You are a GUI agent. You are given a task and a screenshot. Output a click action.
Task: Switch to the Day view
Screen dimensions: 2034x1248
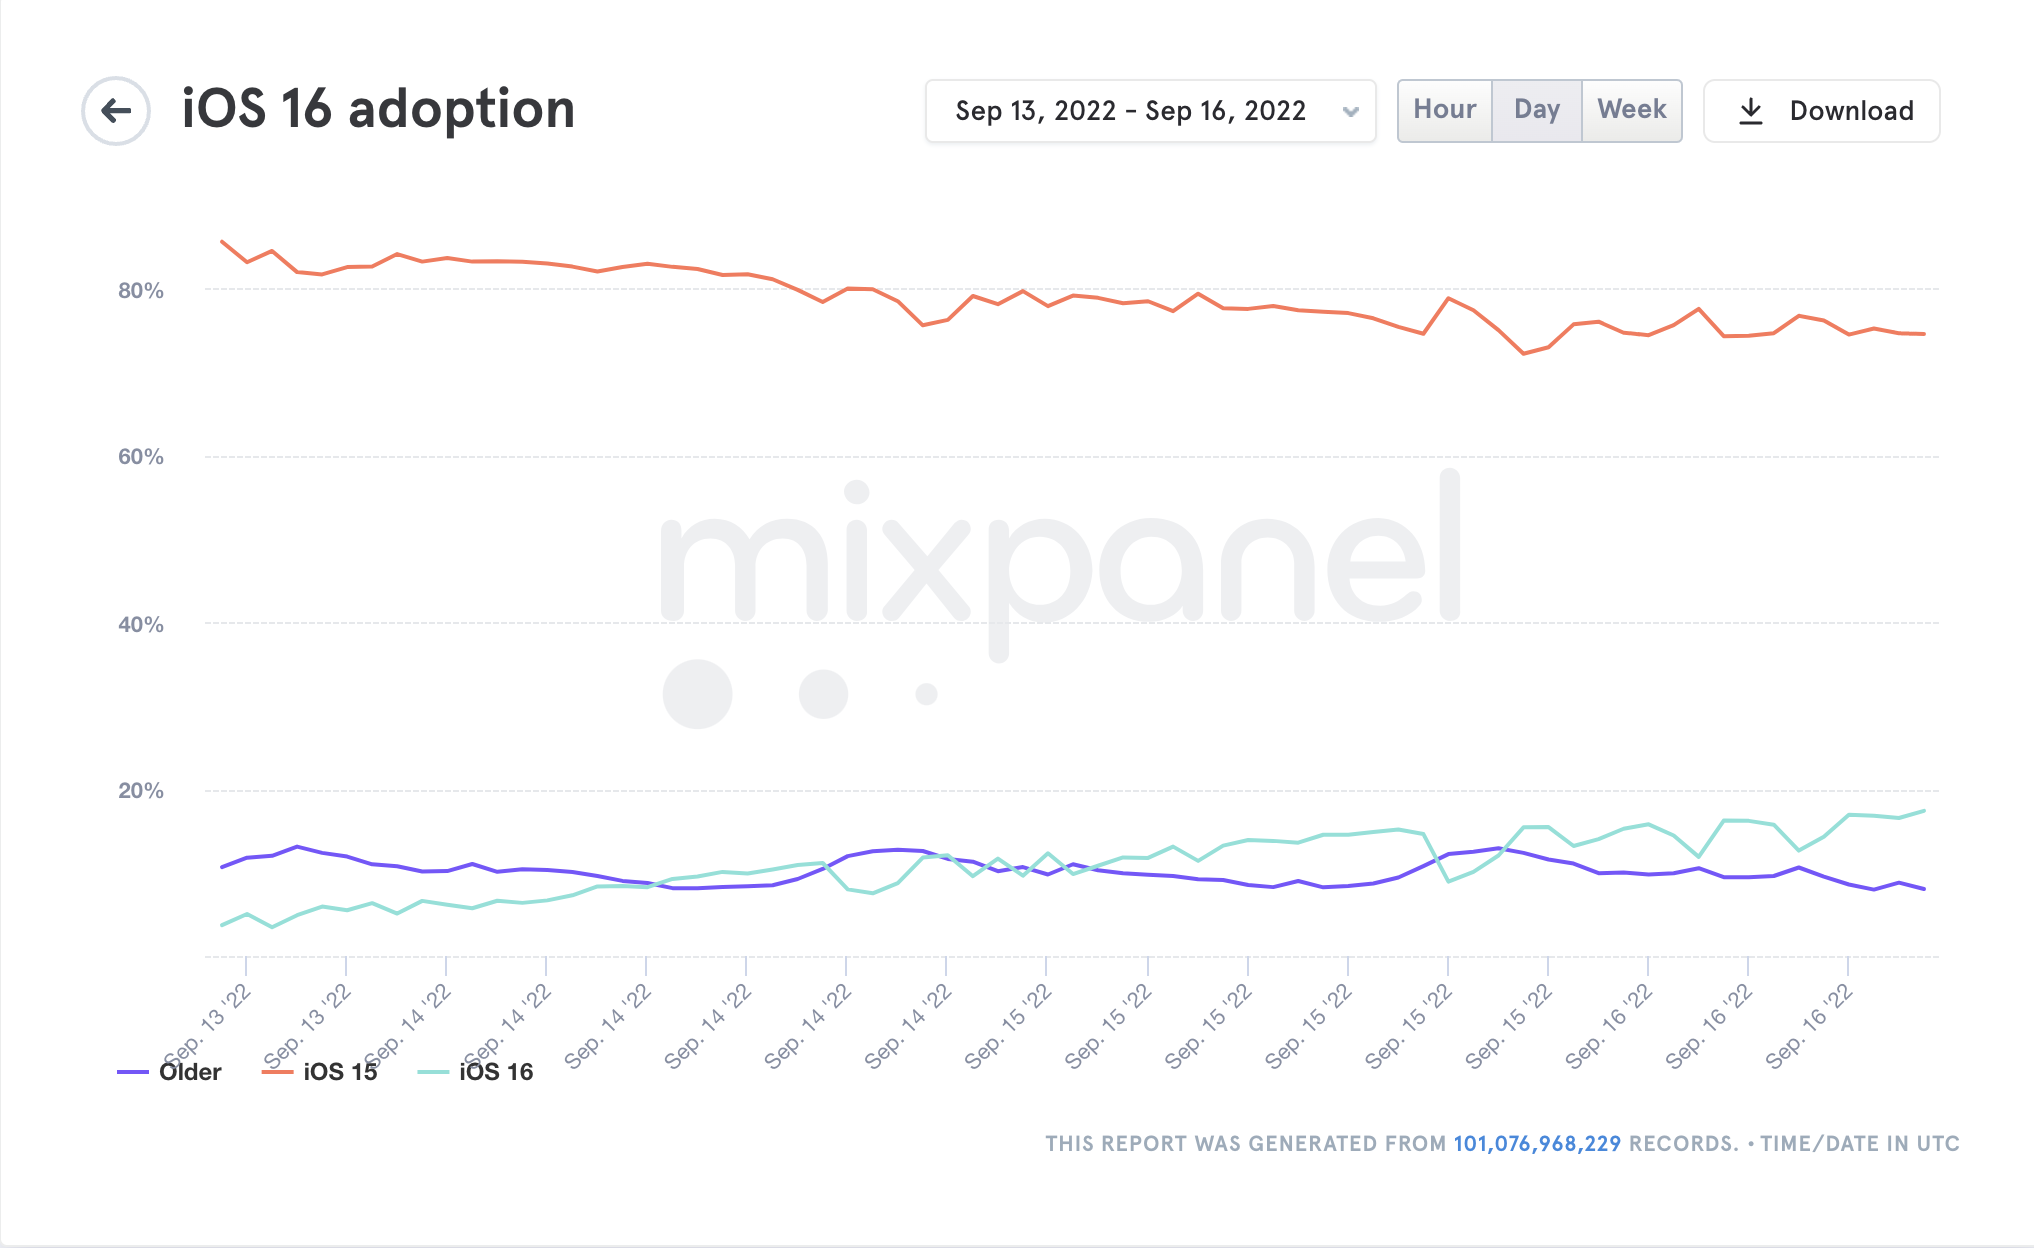pos(1536,110)
